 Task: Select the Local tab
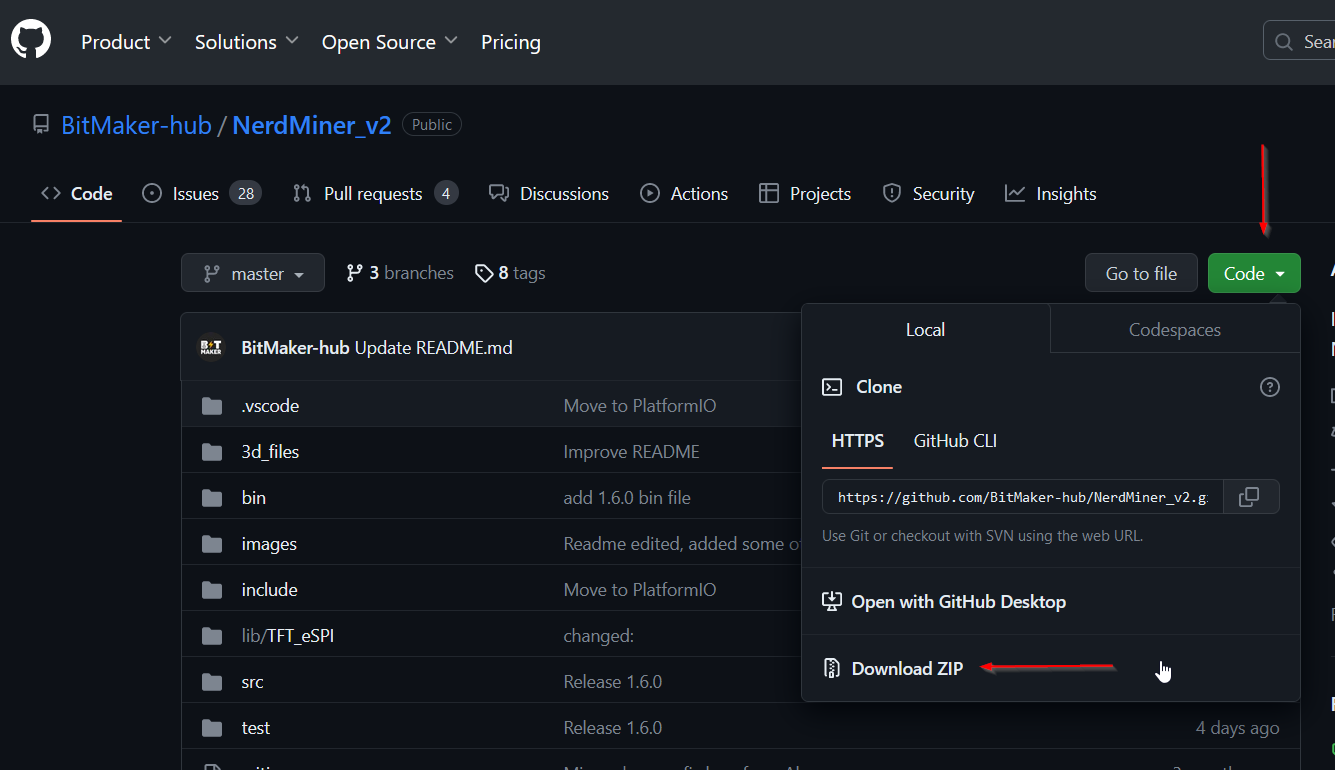(926, 329)
